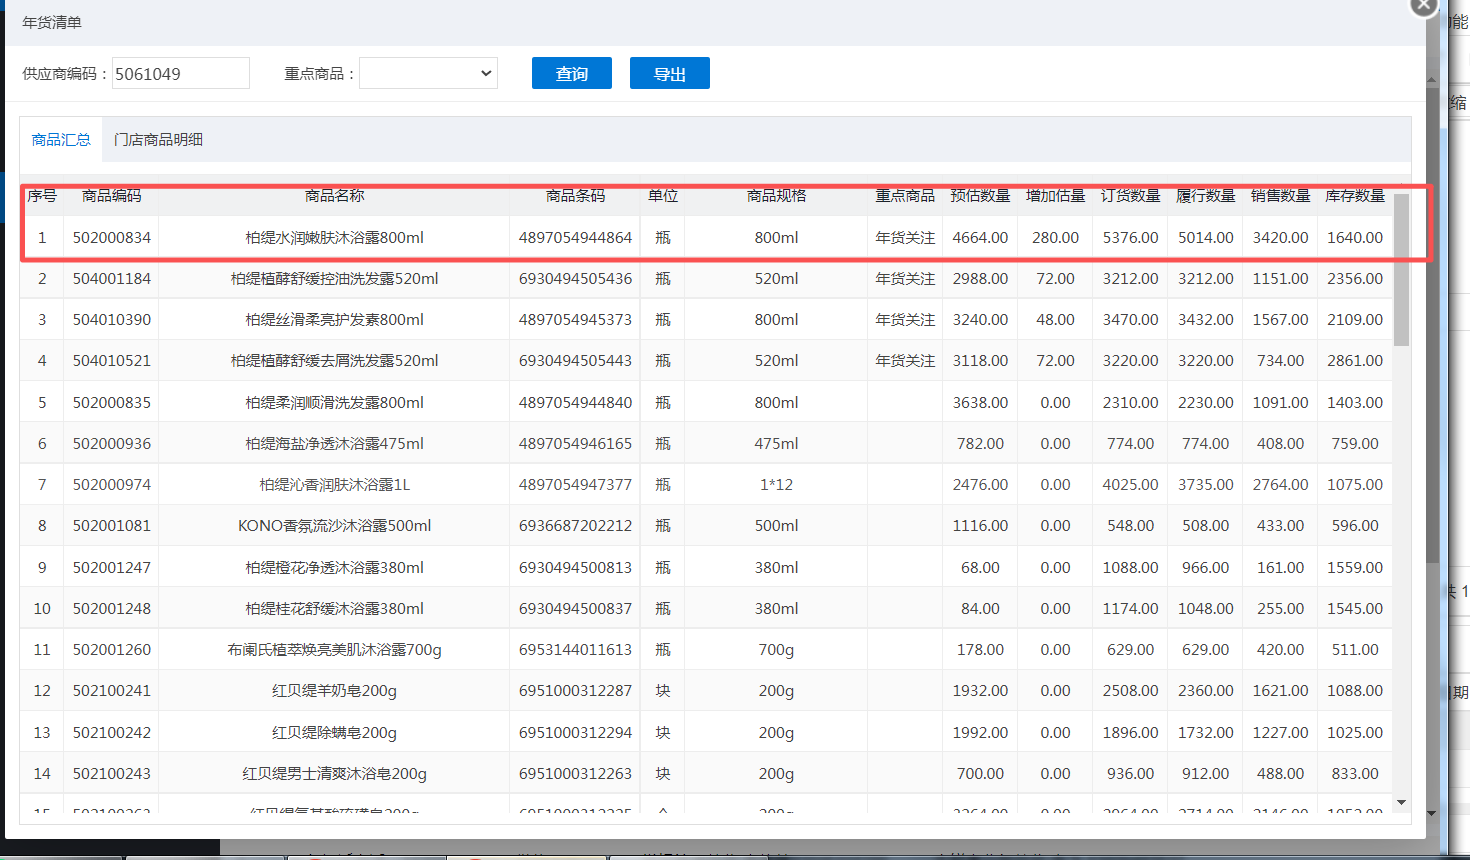The height and width of the screenshot is (860, 1470).
Task: Click the 库存数量 column header
Action: pyautogui.click(x=1355, y=196)
